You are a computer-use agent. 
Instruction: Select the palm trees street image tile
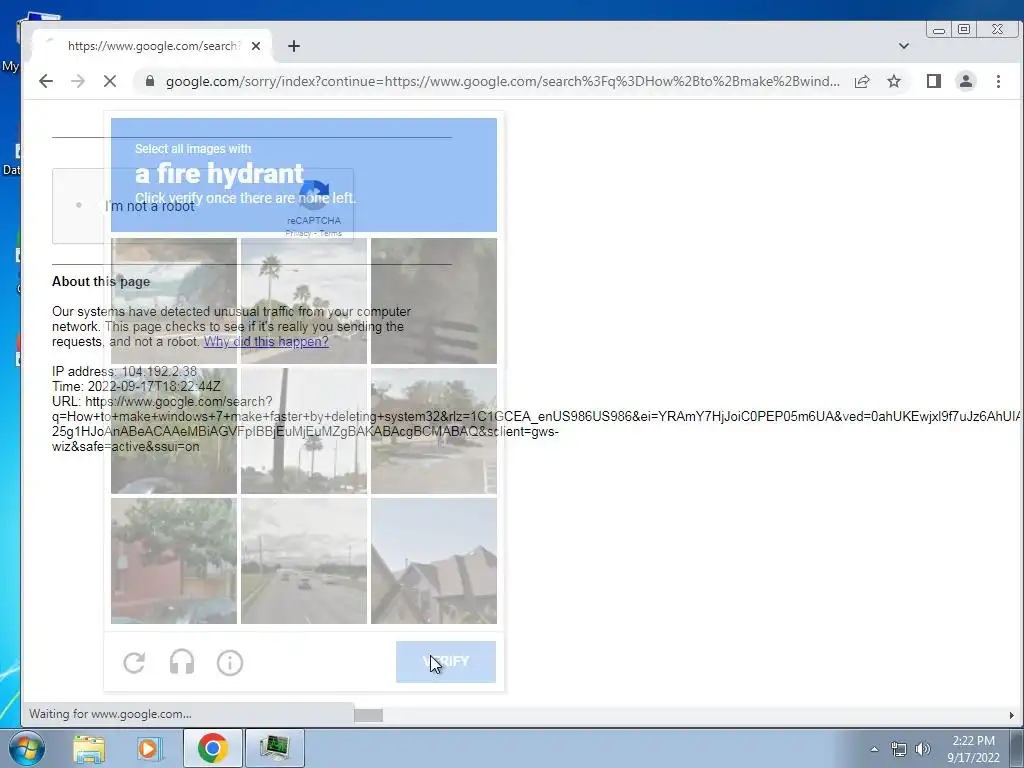(x=304, y=300)
